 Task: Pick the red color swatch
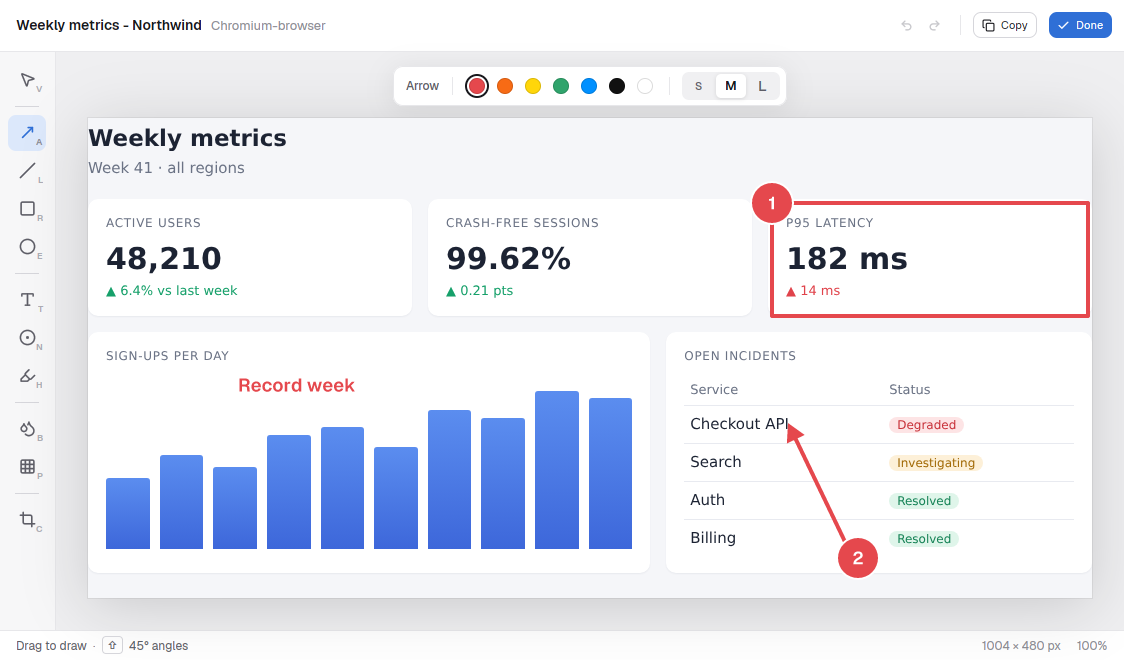coord(477,86)
